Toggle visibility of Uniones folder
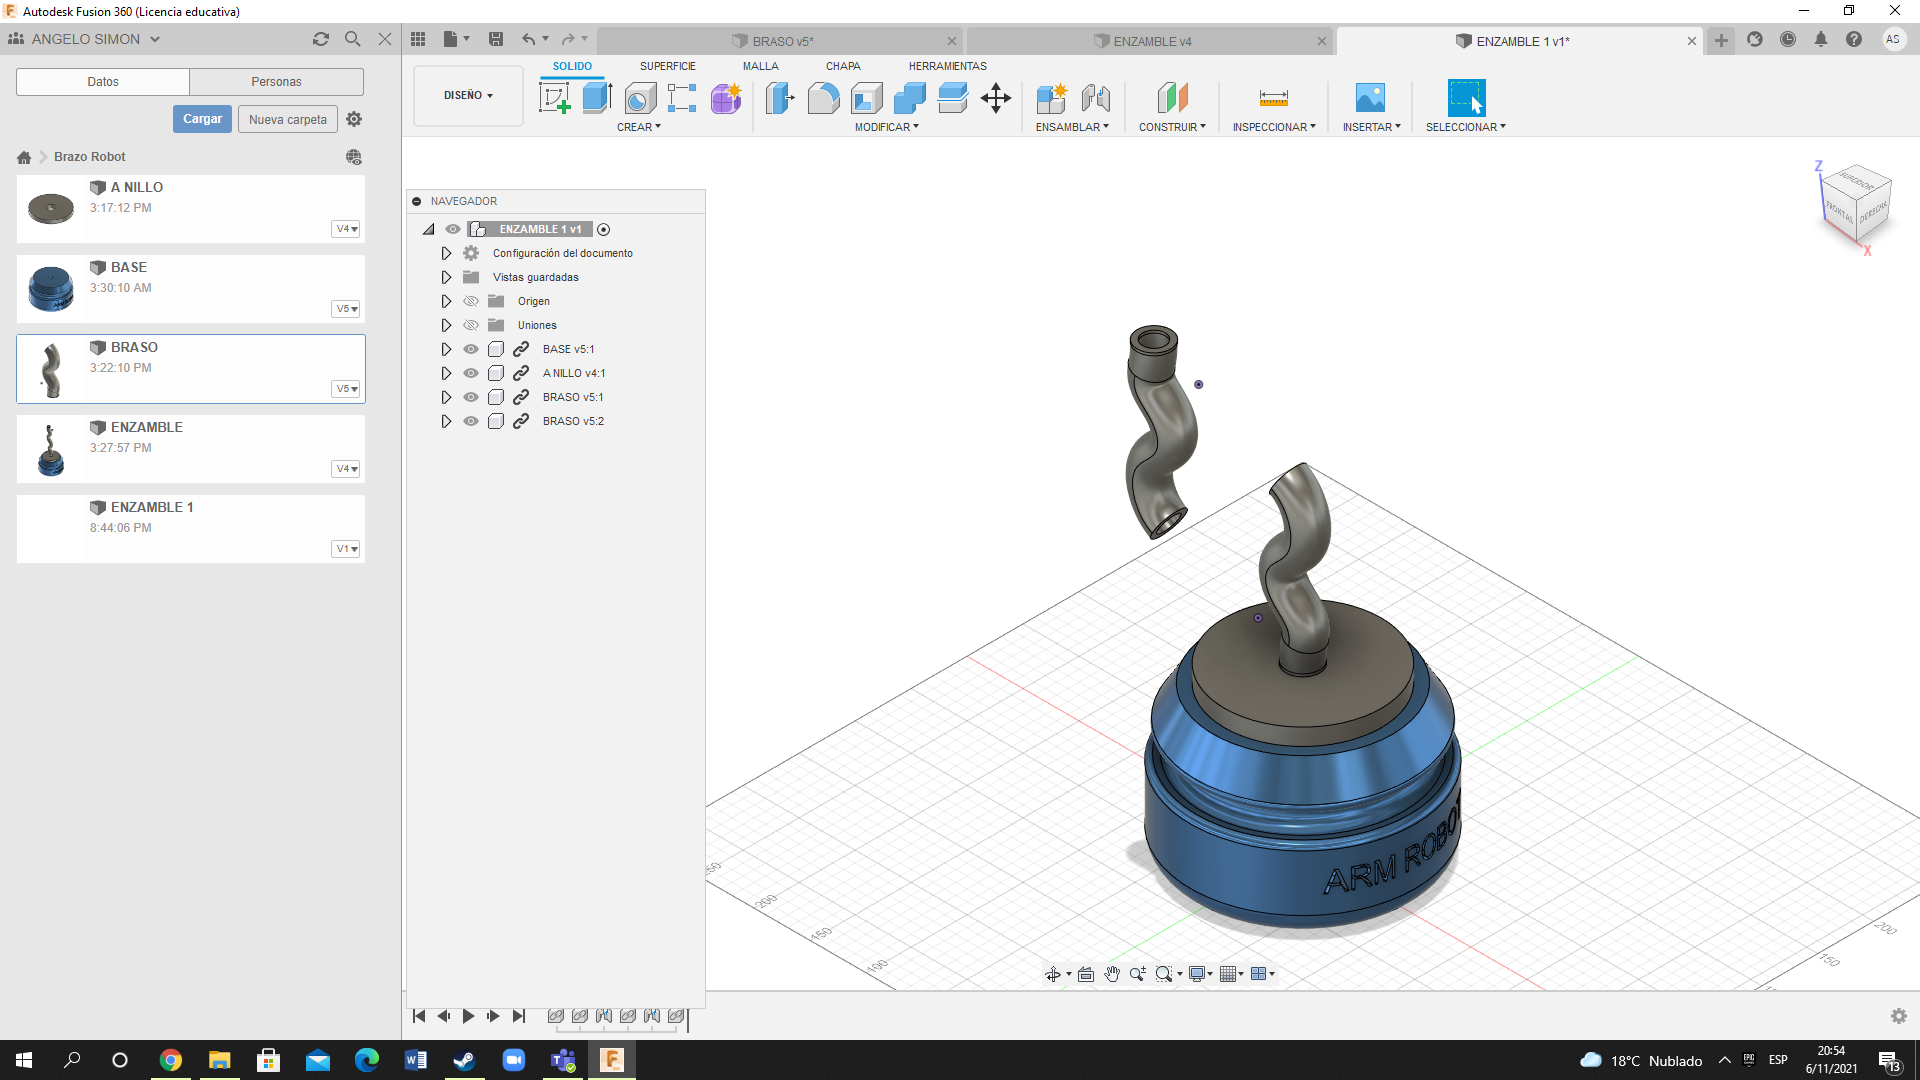1920x1080 pixels. (x=471, y=325)
